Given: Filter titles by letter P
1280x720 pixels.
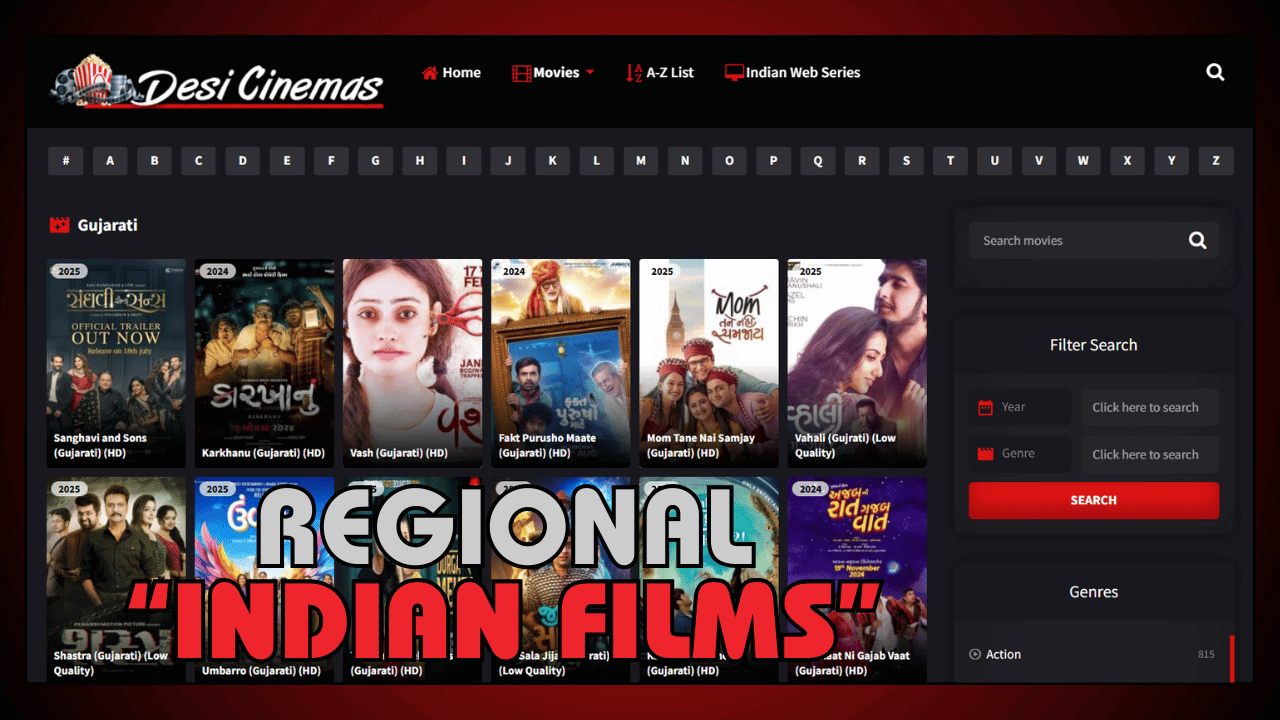Looking at the screenshot, I should click(773, 161).
